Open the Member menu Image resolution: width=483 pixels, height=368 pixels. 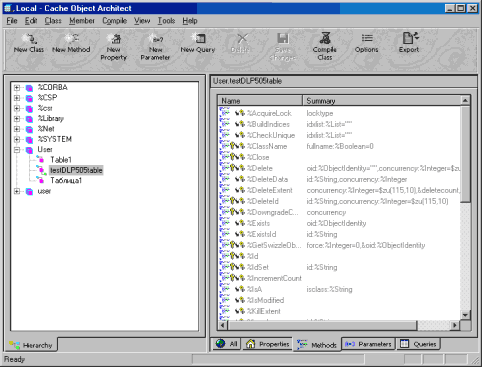82,21
